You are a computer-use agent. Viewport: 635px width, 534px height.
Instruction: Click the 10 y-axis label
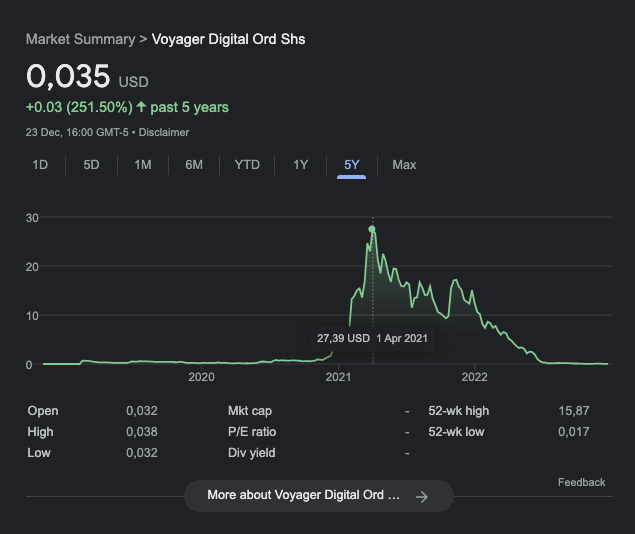[x=32, y=316]
